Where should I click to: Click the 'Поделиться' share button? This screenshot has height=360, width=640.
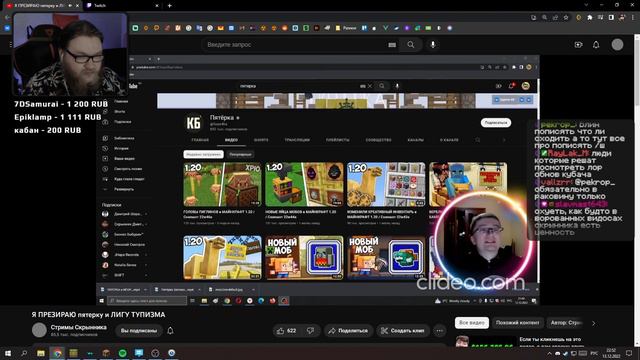pyautogui.click(x=349, y=331)
